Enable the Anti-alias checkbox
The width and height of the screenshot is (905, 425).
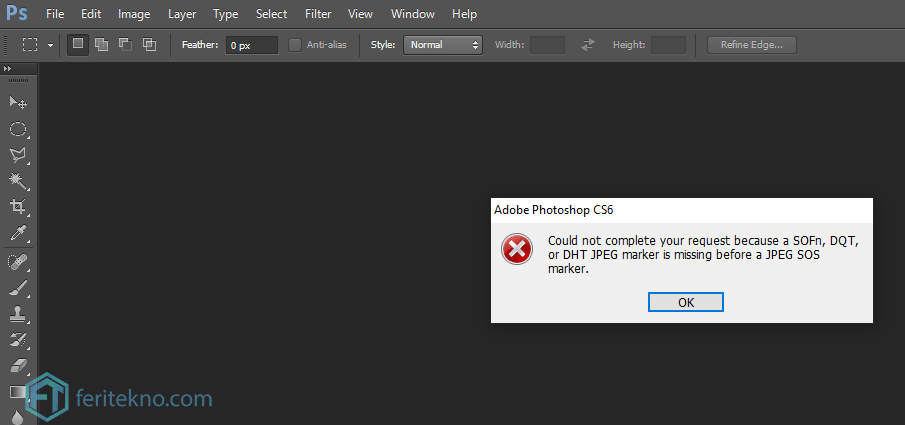point(295,44)
